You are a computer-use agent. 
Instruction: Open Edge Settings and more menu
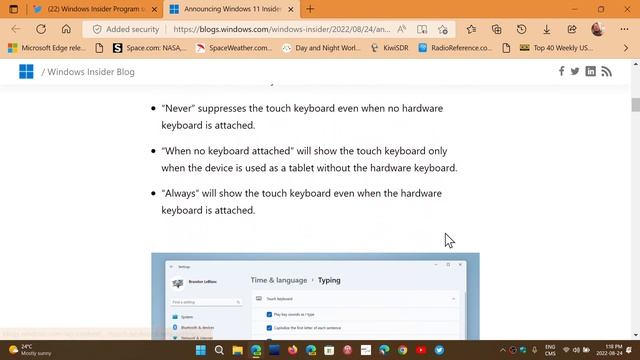coord(624,29)
